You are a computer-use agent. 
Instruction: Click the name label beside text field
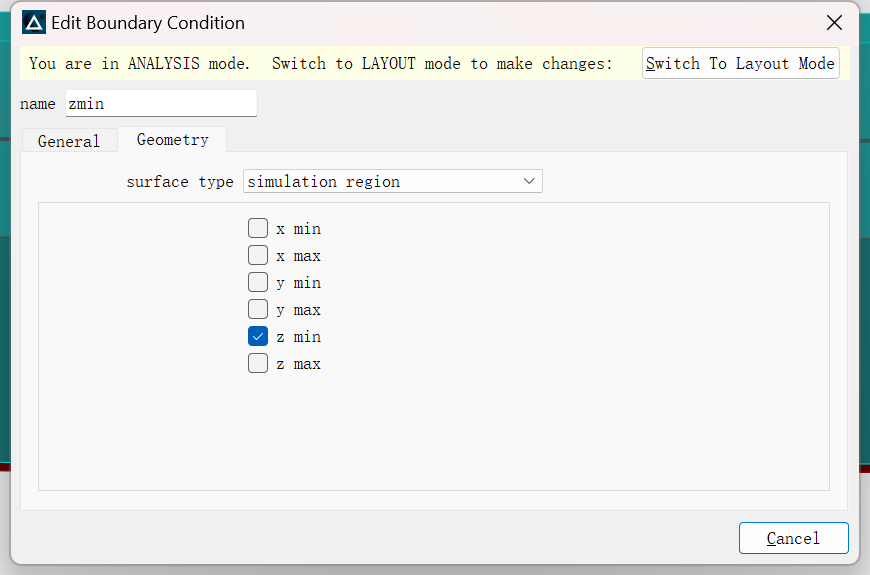point(38,104)
